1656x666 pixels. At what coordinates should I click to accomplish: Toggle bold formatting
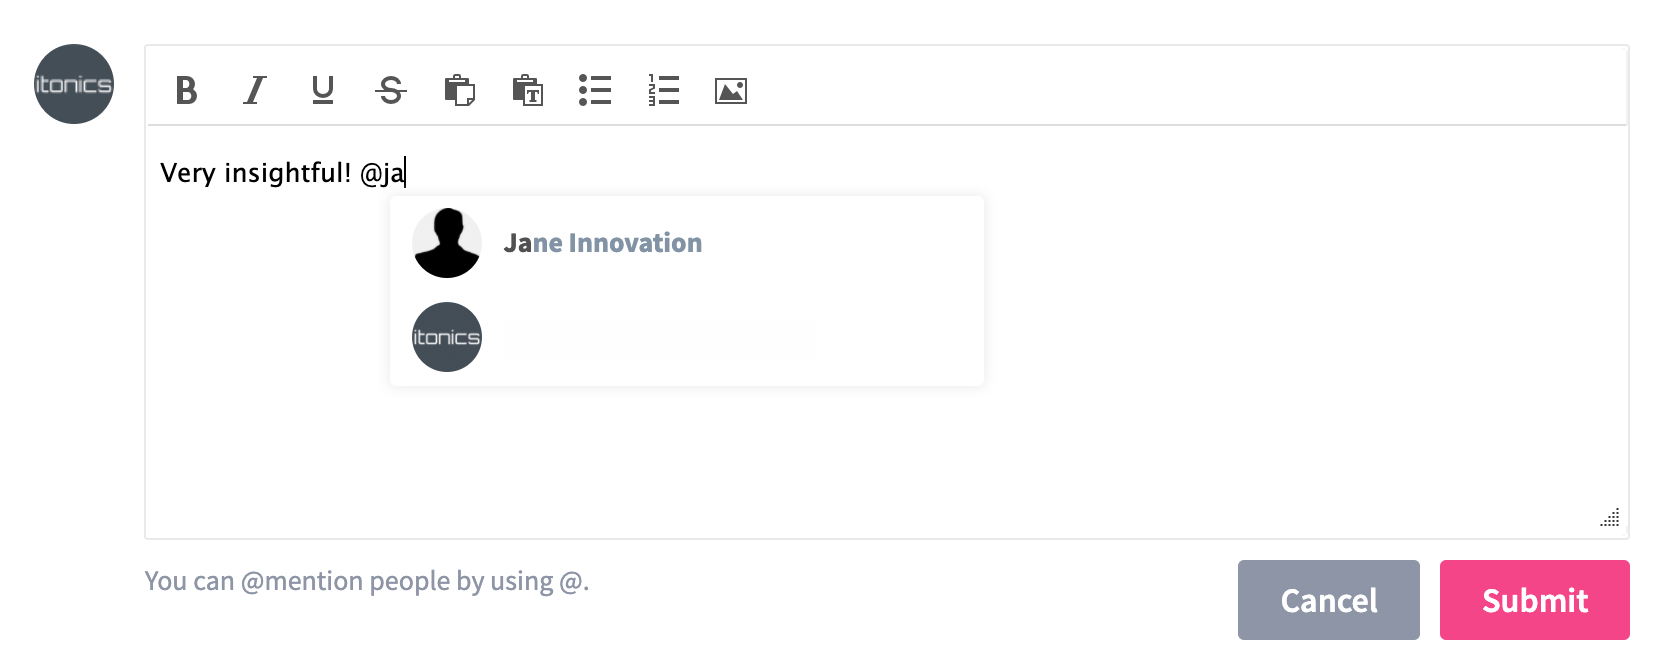(185, 91)
